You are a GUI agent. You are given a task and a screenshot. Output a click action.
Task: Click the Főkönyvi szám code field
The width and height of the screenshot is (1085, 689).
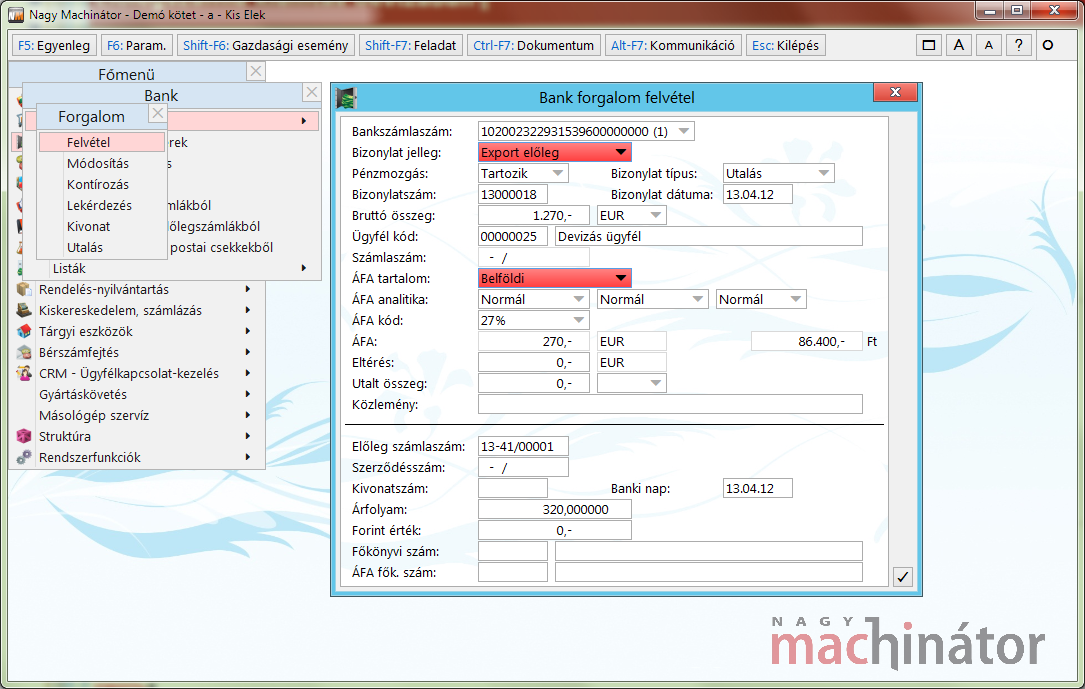(x=513, y=551)
